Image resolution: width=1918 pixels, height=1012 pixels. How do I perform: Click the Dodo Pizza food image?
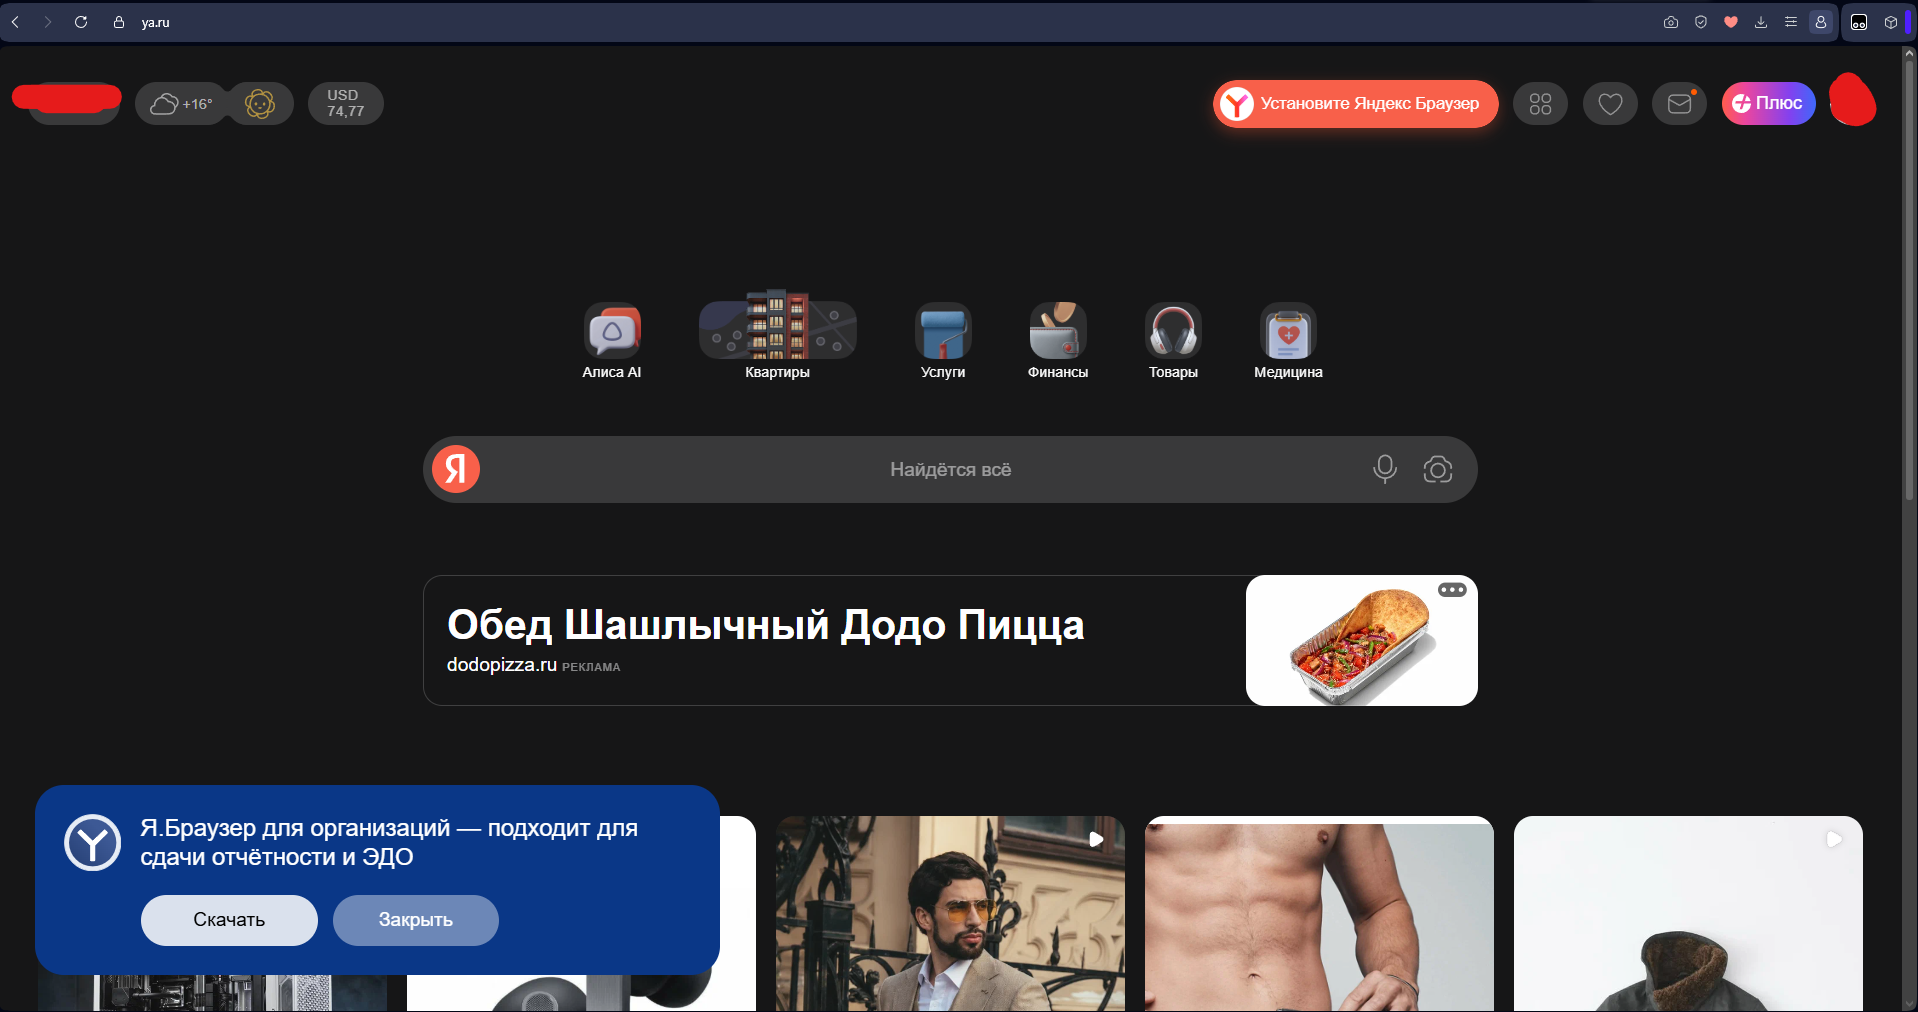tap(1362, 641)
